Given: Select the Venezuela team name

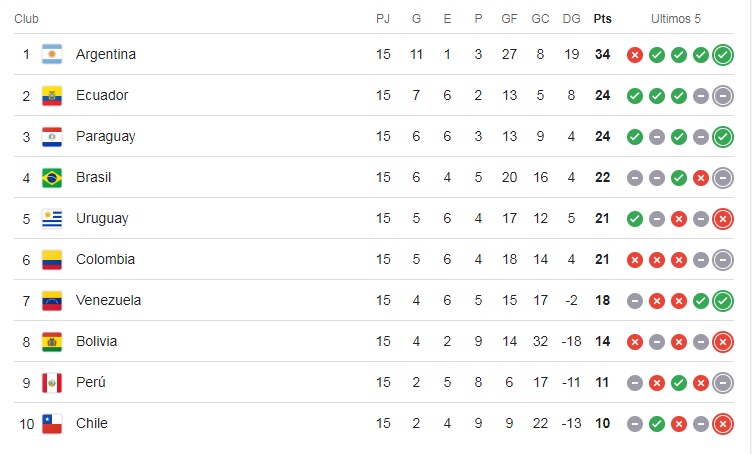Looking at the screenshot, I should pyautogui.click(x=108, y=301).
